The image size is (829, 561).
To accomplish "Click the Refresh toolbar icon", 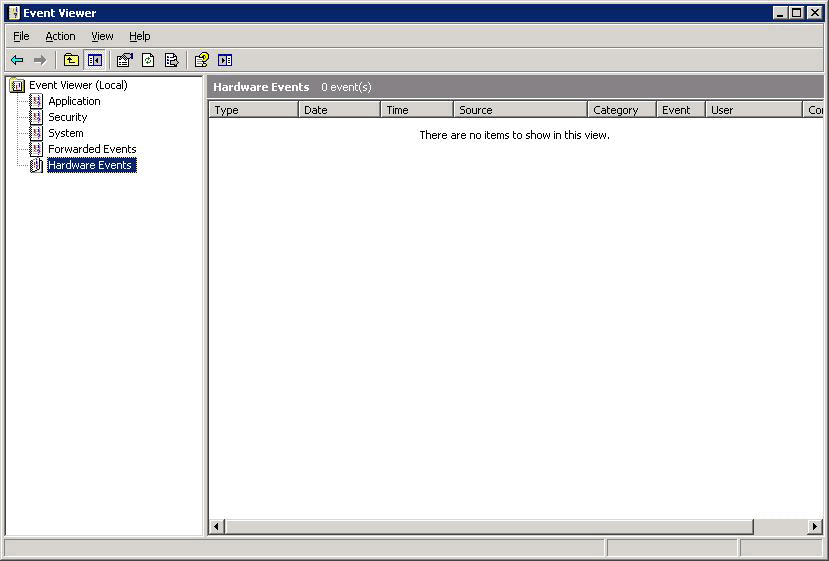I will (148, 60).
